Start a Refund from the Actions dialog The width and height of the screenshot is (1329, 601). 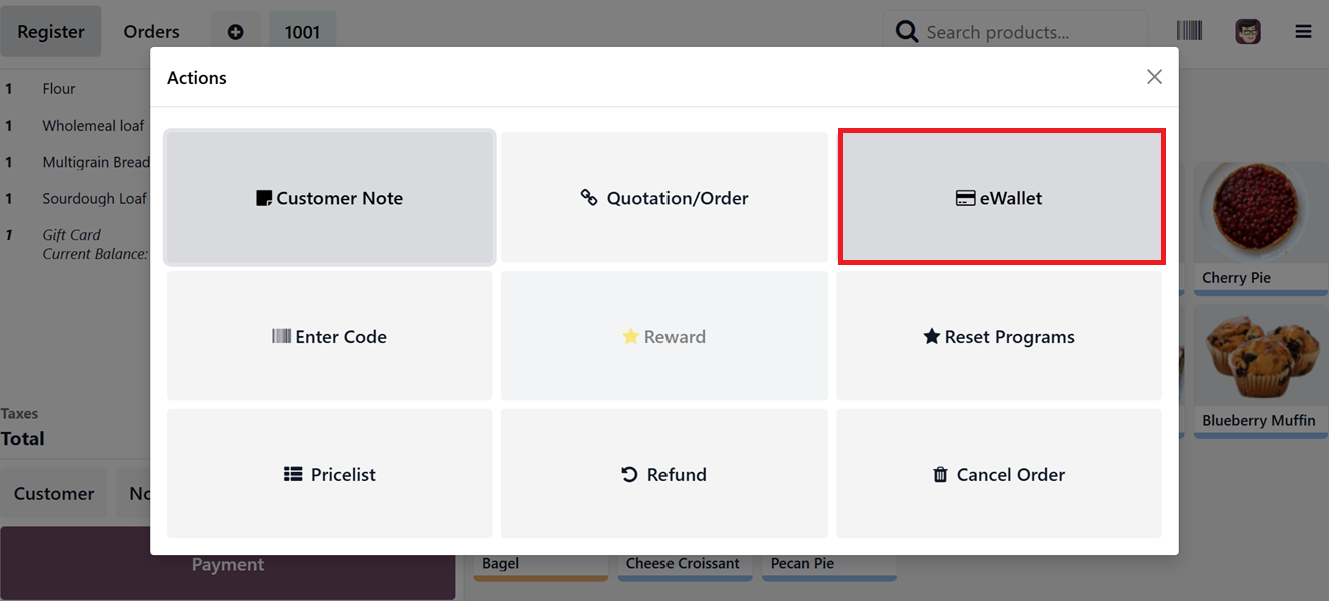click(x=664, y=473)
